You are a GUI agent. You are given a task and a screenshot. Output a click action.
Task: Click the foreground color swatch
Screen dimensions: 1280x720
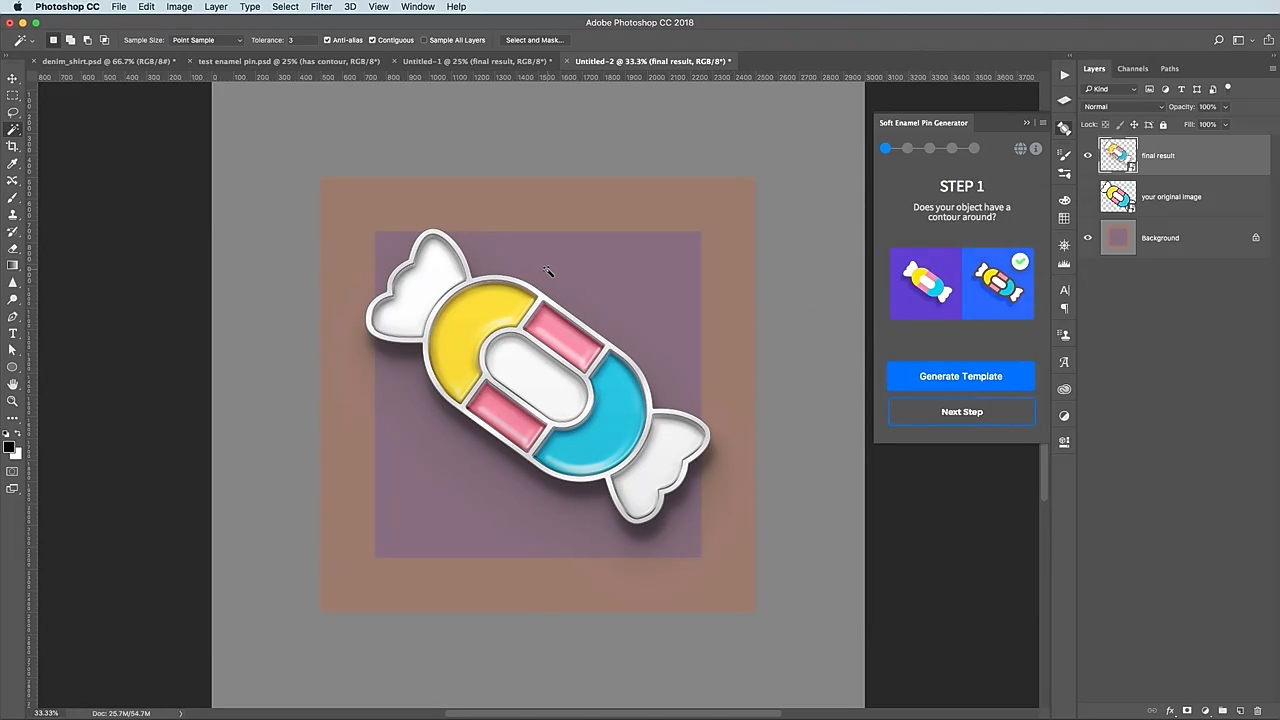8,447
